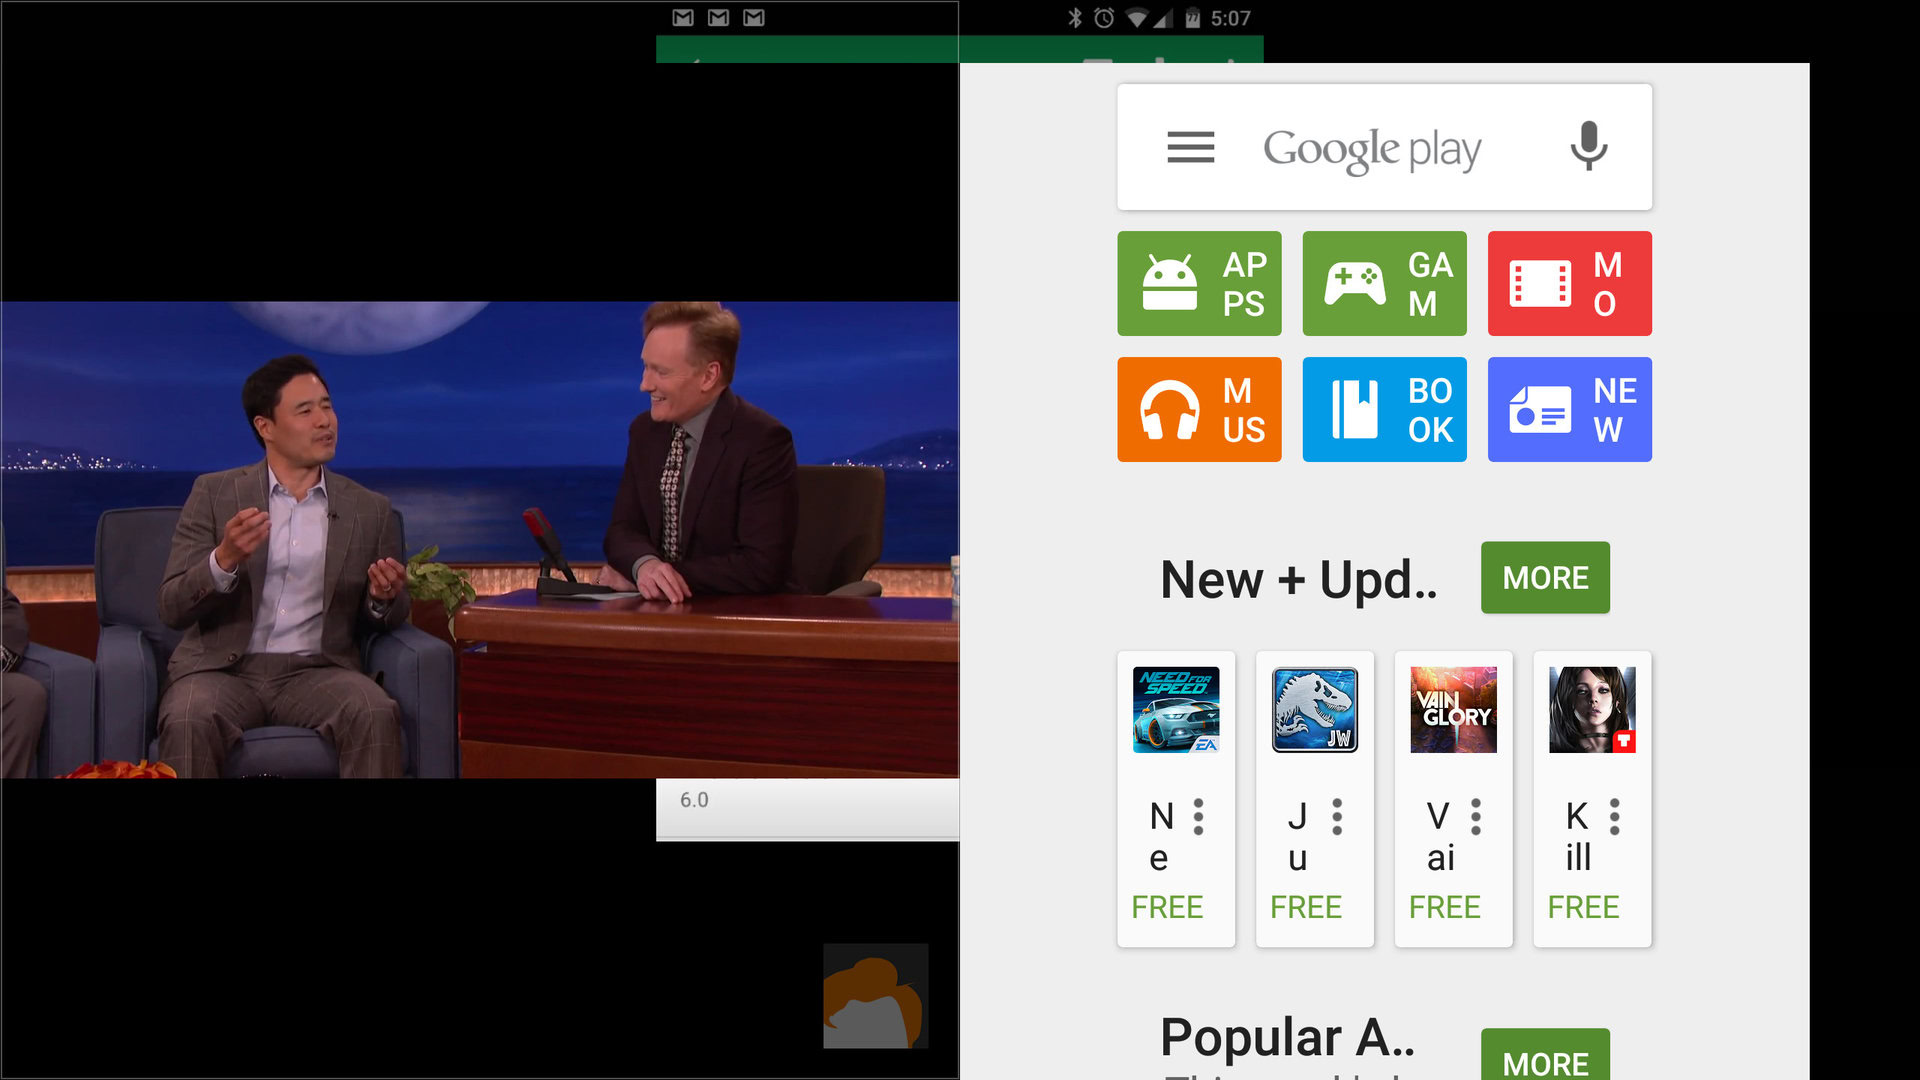Open overflow menu on Jurassic World card
Image resolution: width=1920 pixels, height=1080 pixels.
click(1337, 817)
